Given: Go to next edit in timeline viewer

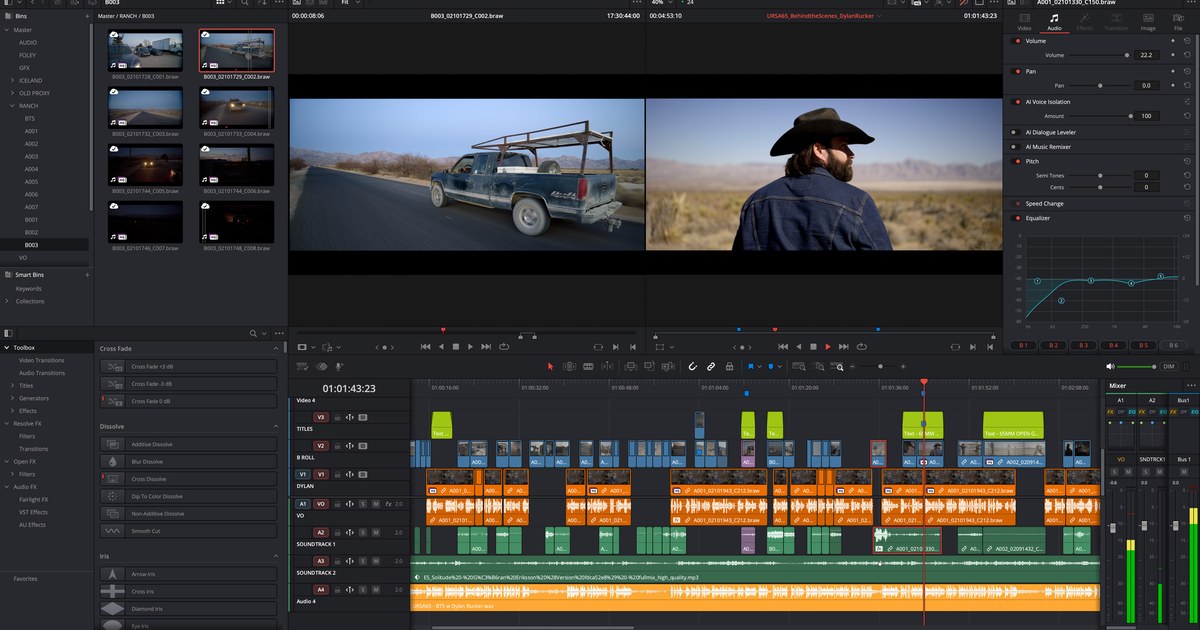Looking at the screenshot, I should click(x=843, y=346).
